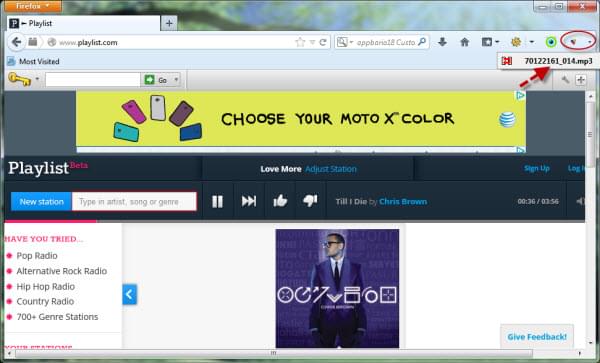The width and height of the screenshot is (600, 363).
Task: Give the song a thumbs up
Action: [x=280, y=201]
